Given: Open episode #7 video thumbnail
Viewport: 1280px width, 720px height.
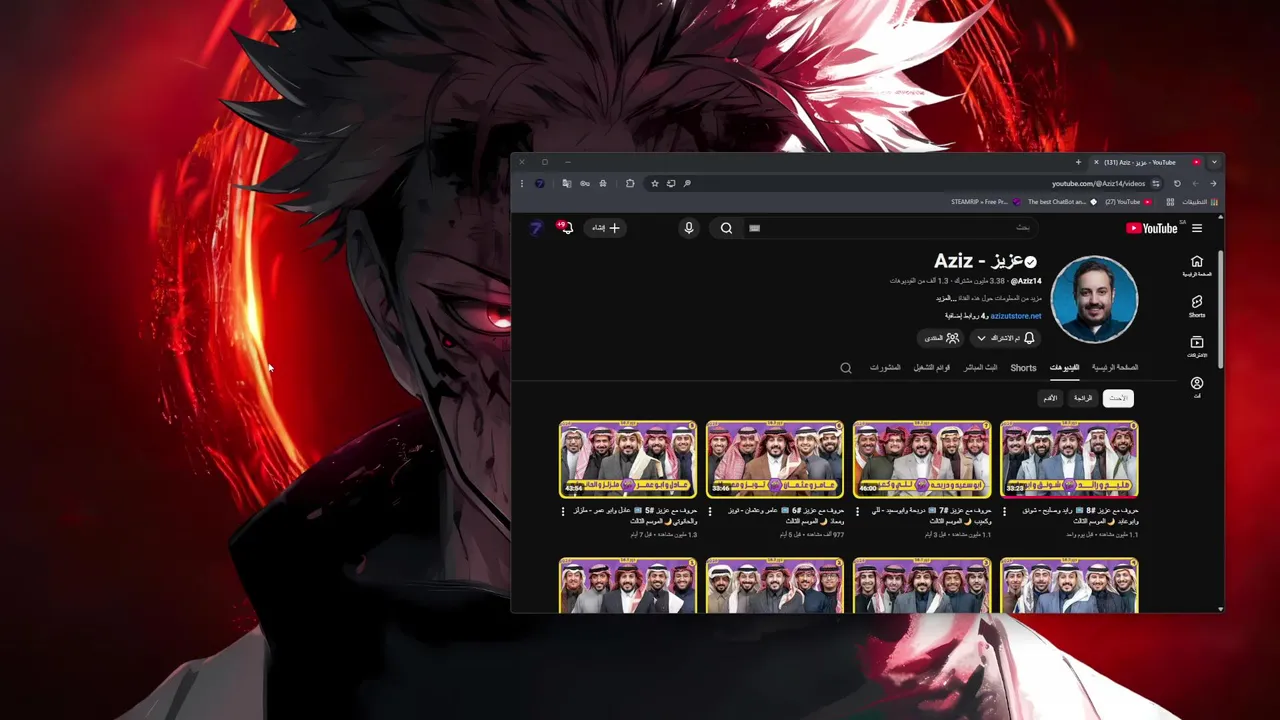Looking at the screenshot, I should [922, 459].
